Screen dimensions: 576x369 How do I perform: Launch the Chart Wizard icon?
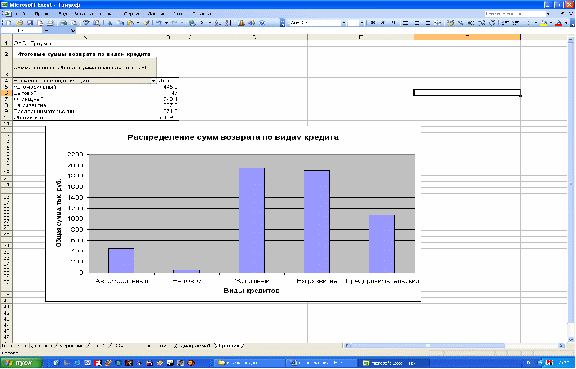[x=241, y=23]
